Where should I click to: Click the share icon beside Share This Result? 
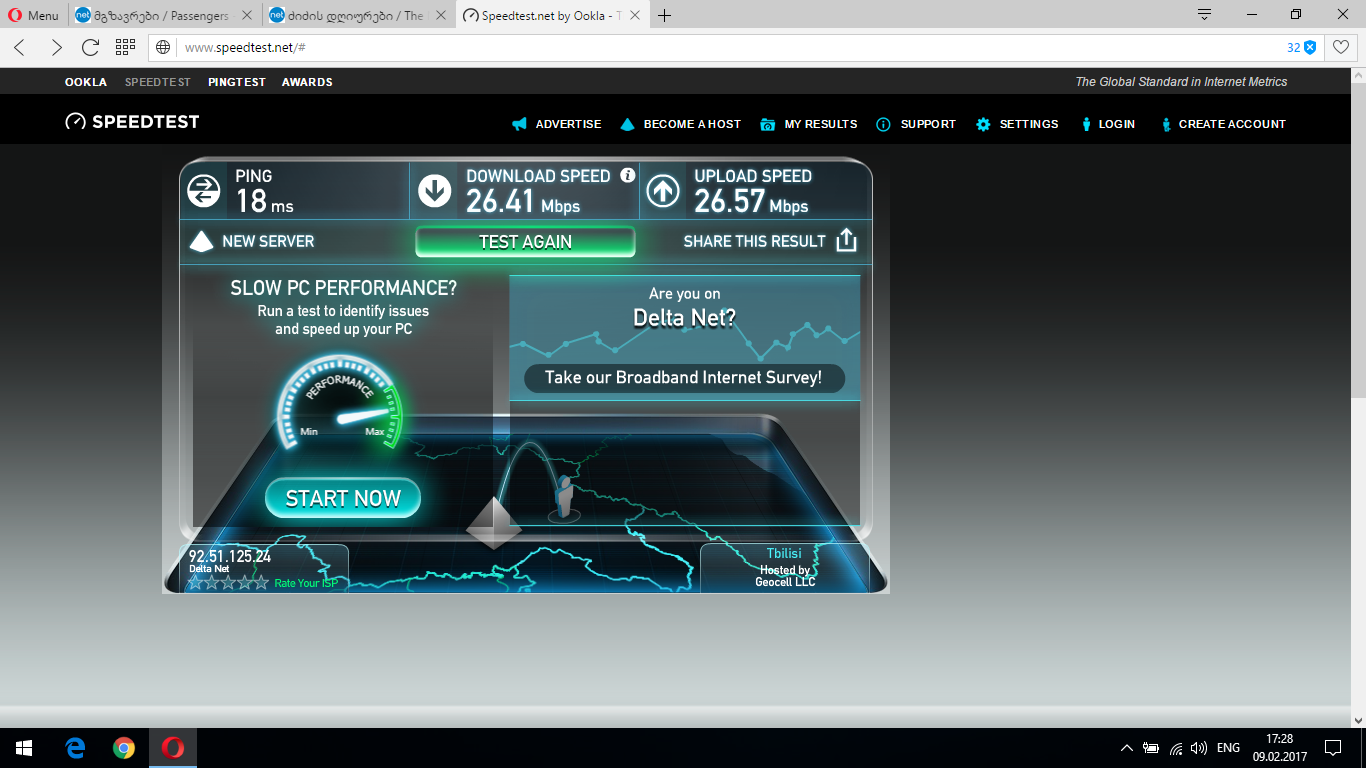tap(846, 240)
